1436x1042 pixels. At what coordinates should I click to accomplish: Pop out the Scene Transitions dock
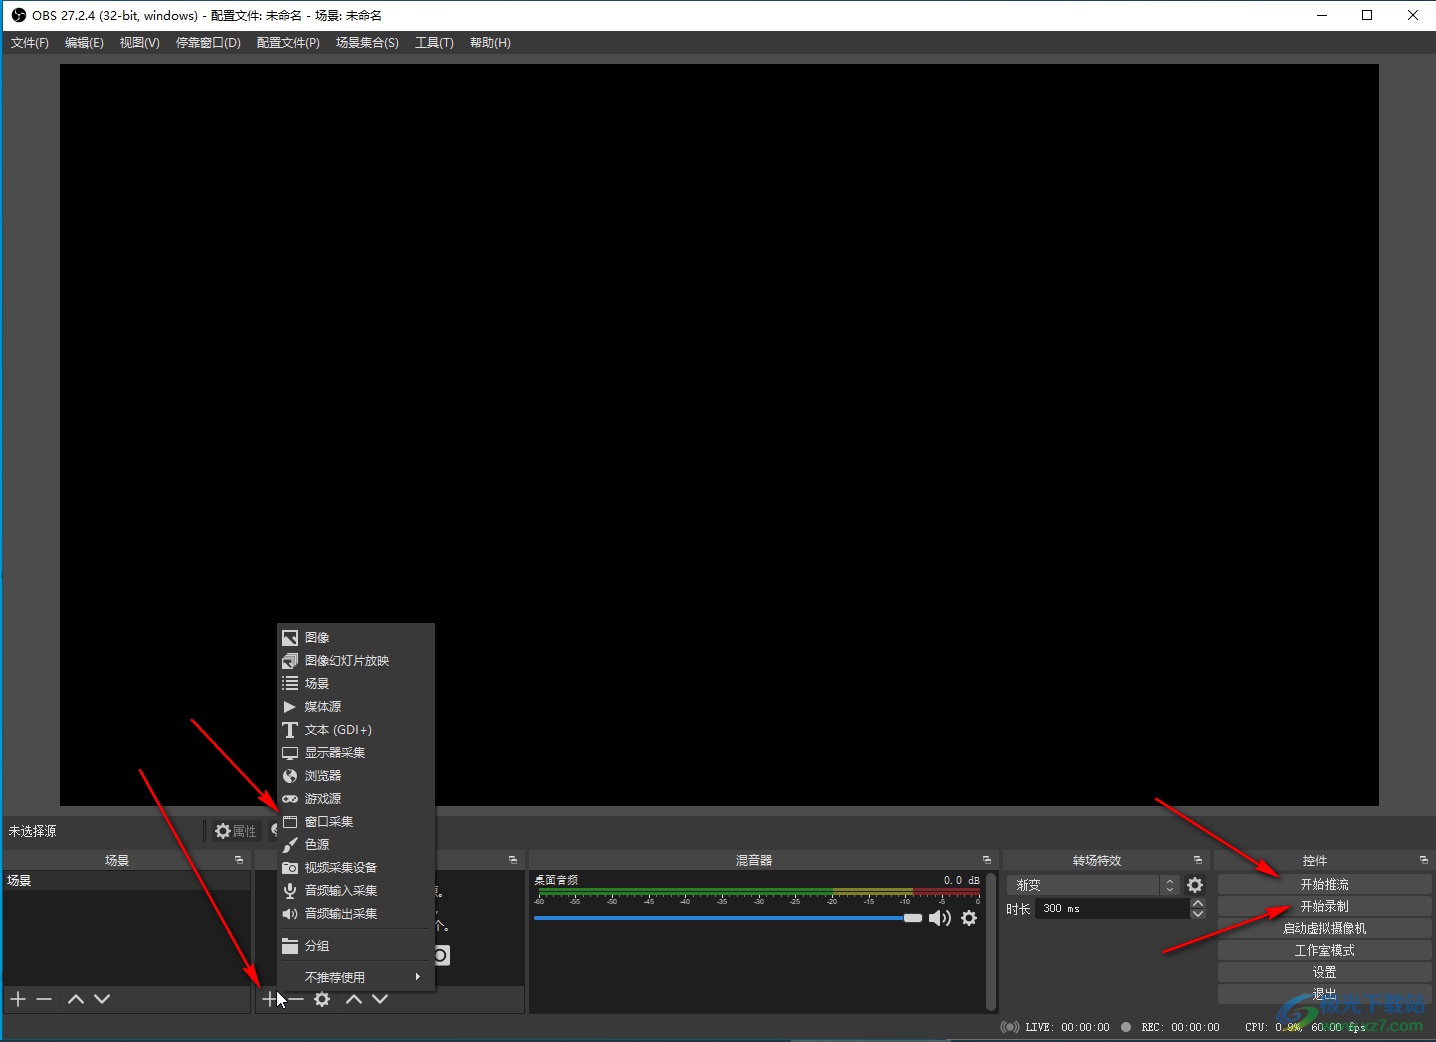1198,860
